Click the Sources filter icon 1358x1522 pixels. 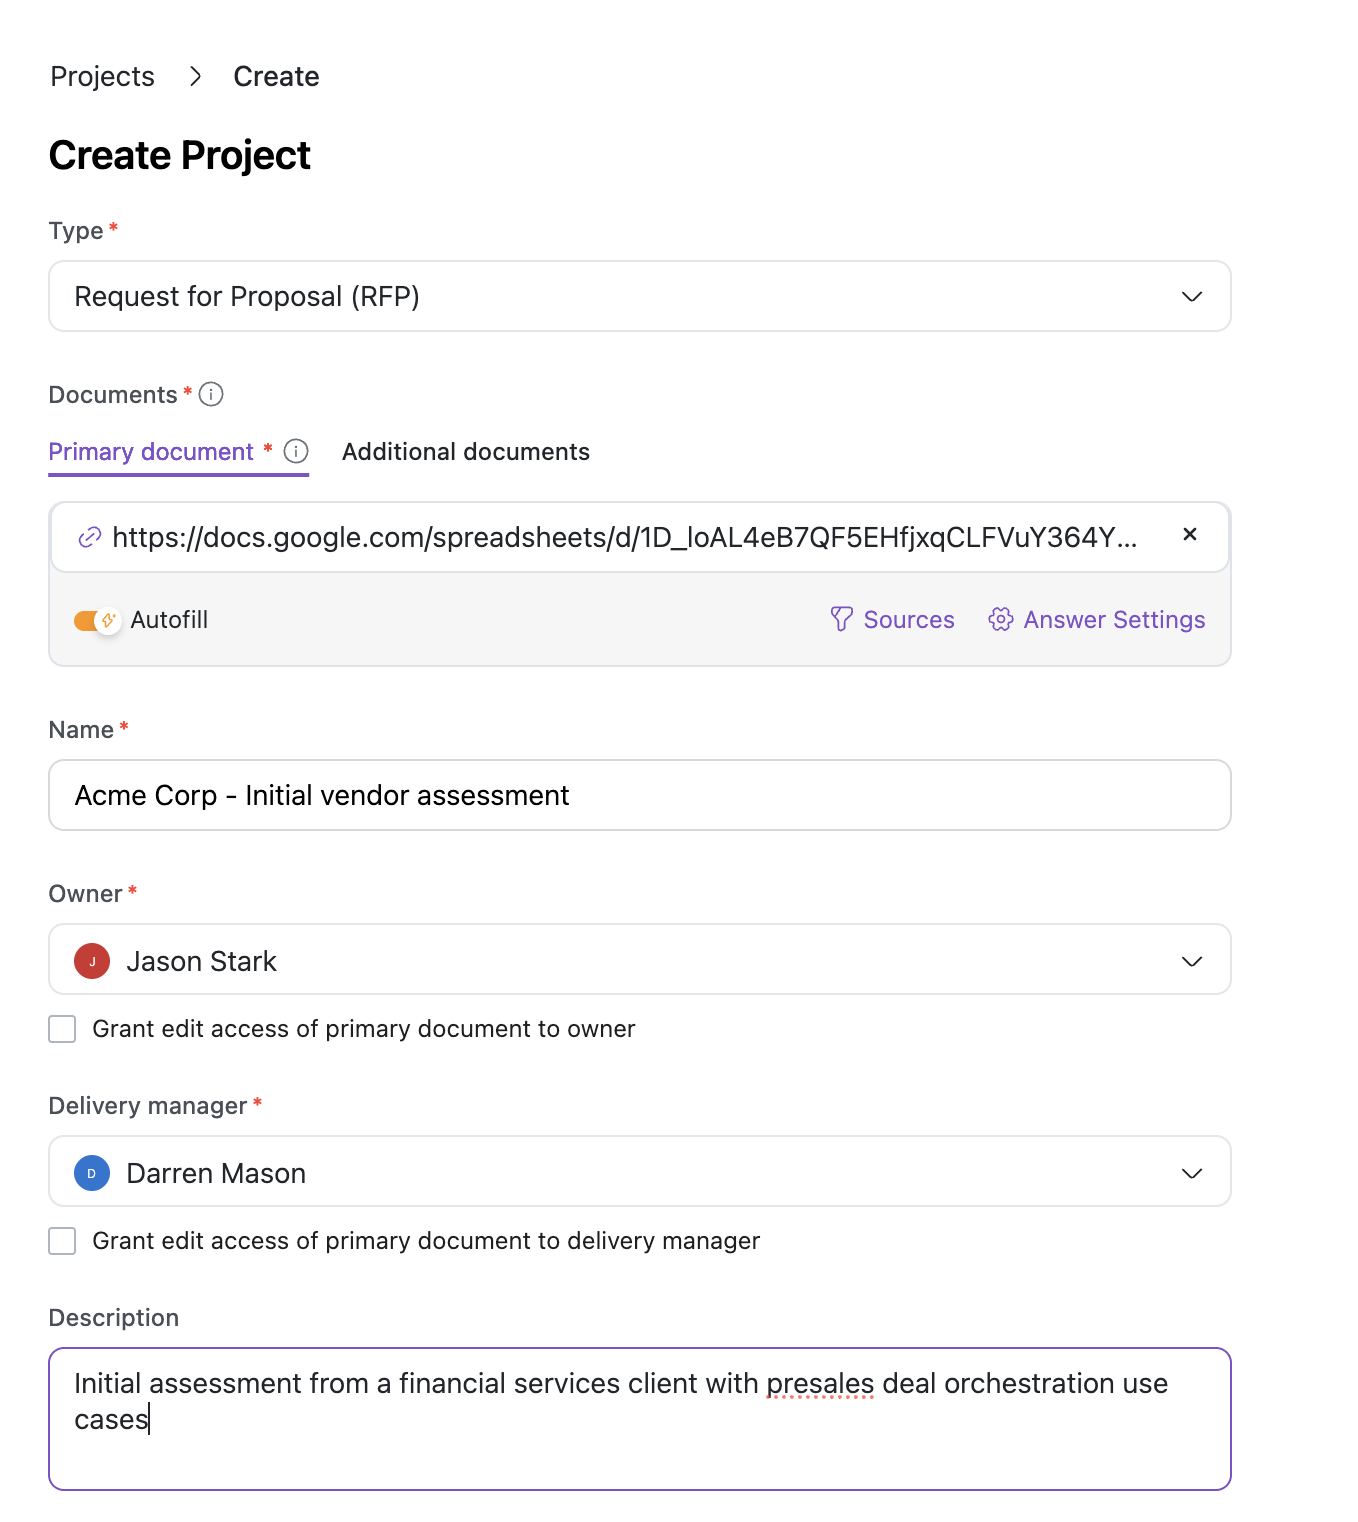(842, 619)
